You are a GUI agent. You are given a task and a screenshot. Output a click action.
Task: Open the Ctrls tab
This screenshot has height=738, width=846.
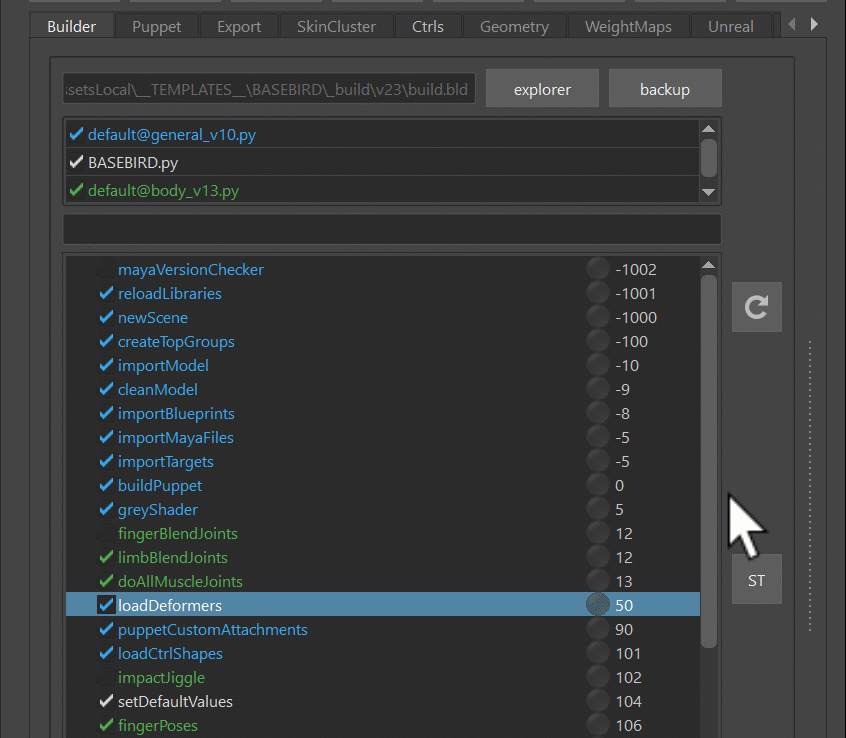pyautogui.click(x=428, y=26)
